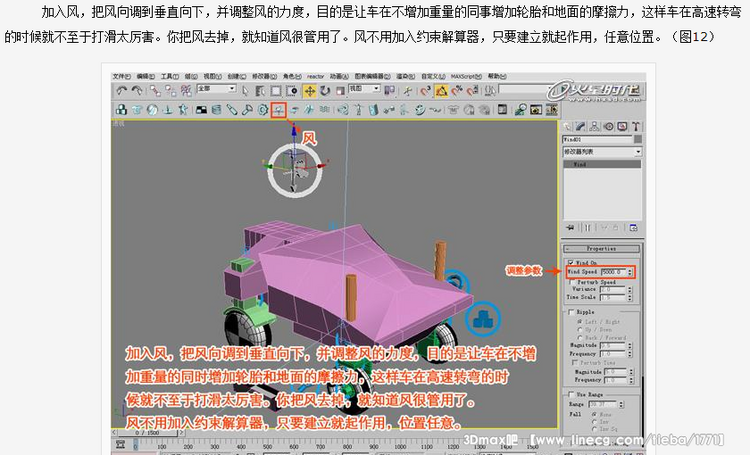This screenshot has width=750, height=455.
Task: Open the MAXScript menu
Action: pyautogui.click(x=466, y=77)
